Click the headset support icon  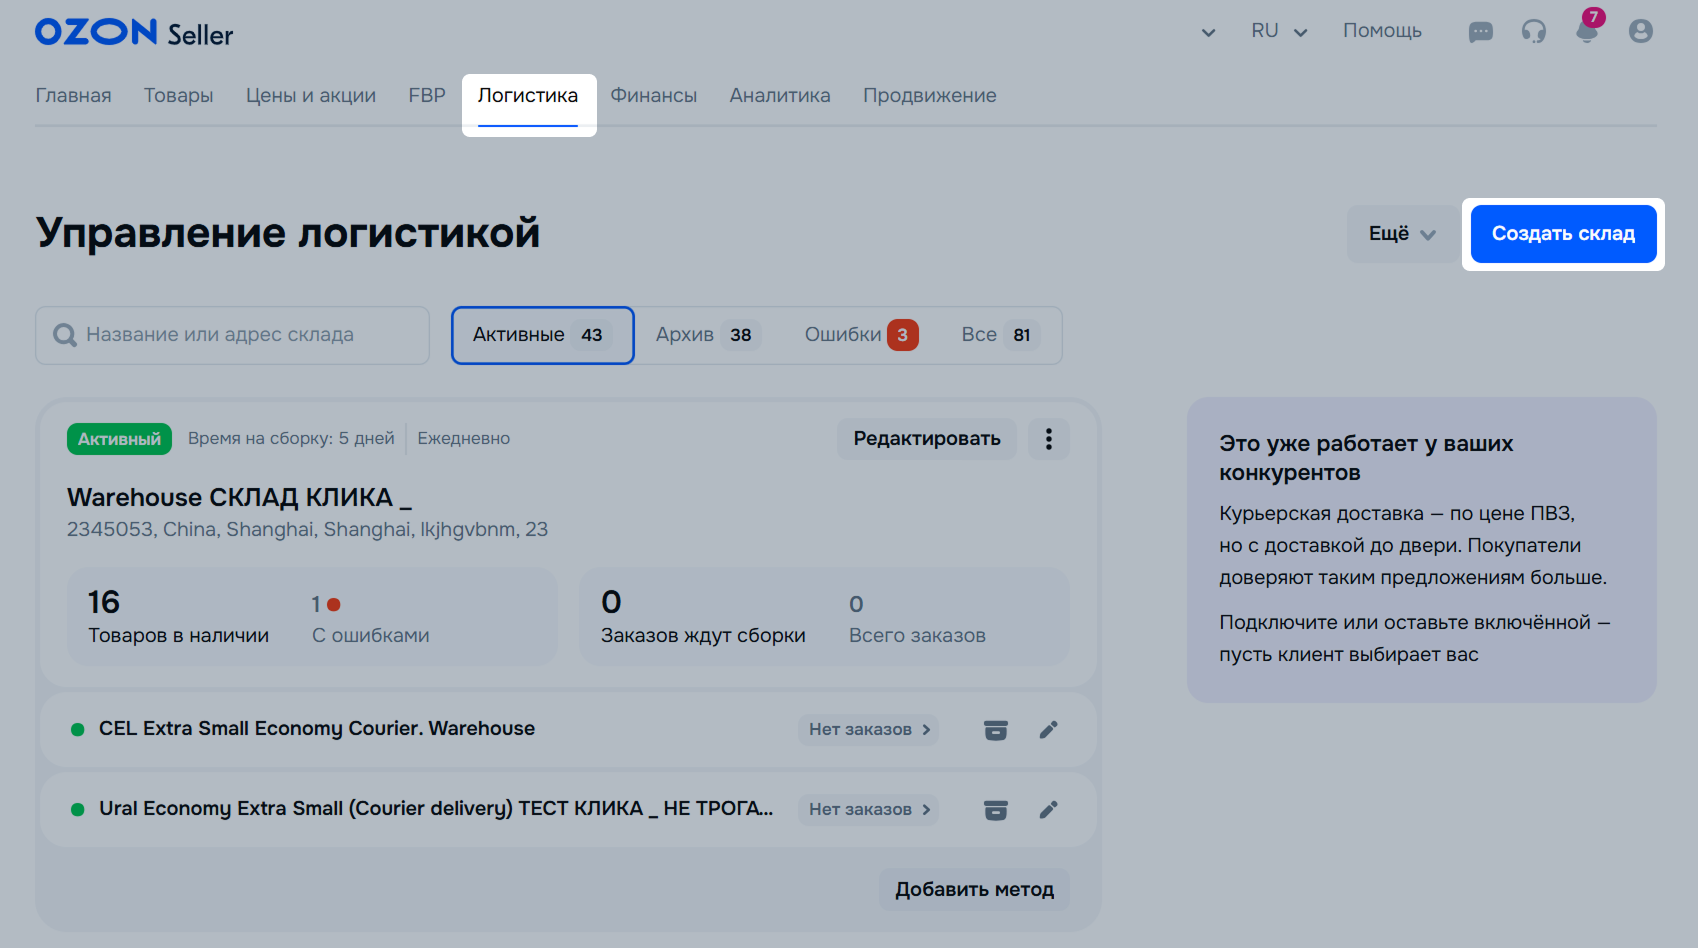pos(1533,32)
